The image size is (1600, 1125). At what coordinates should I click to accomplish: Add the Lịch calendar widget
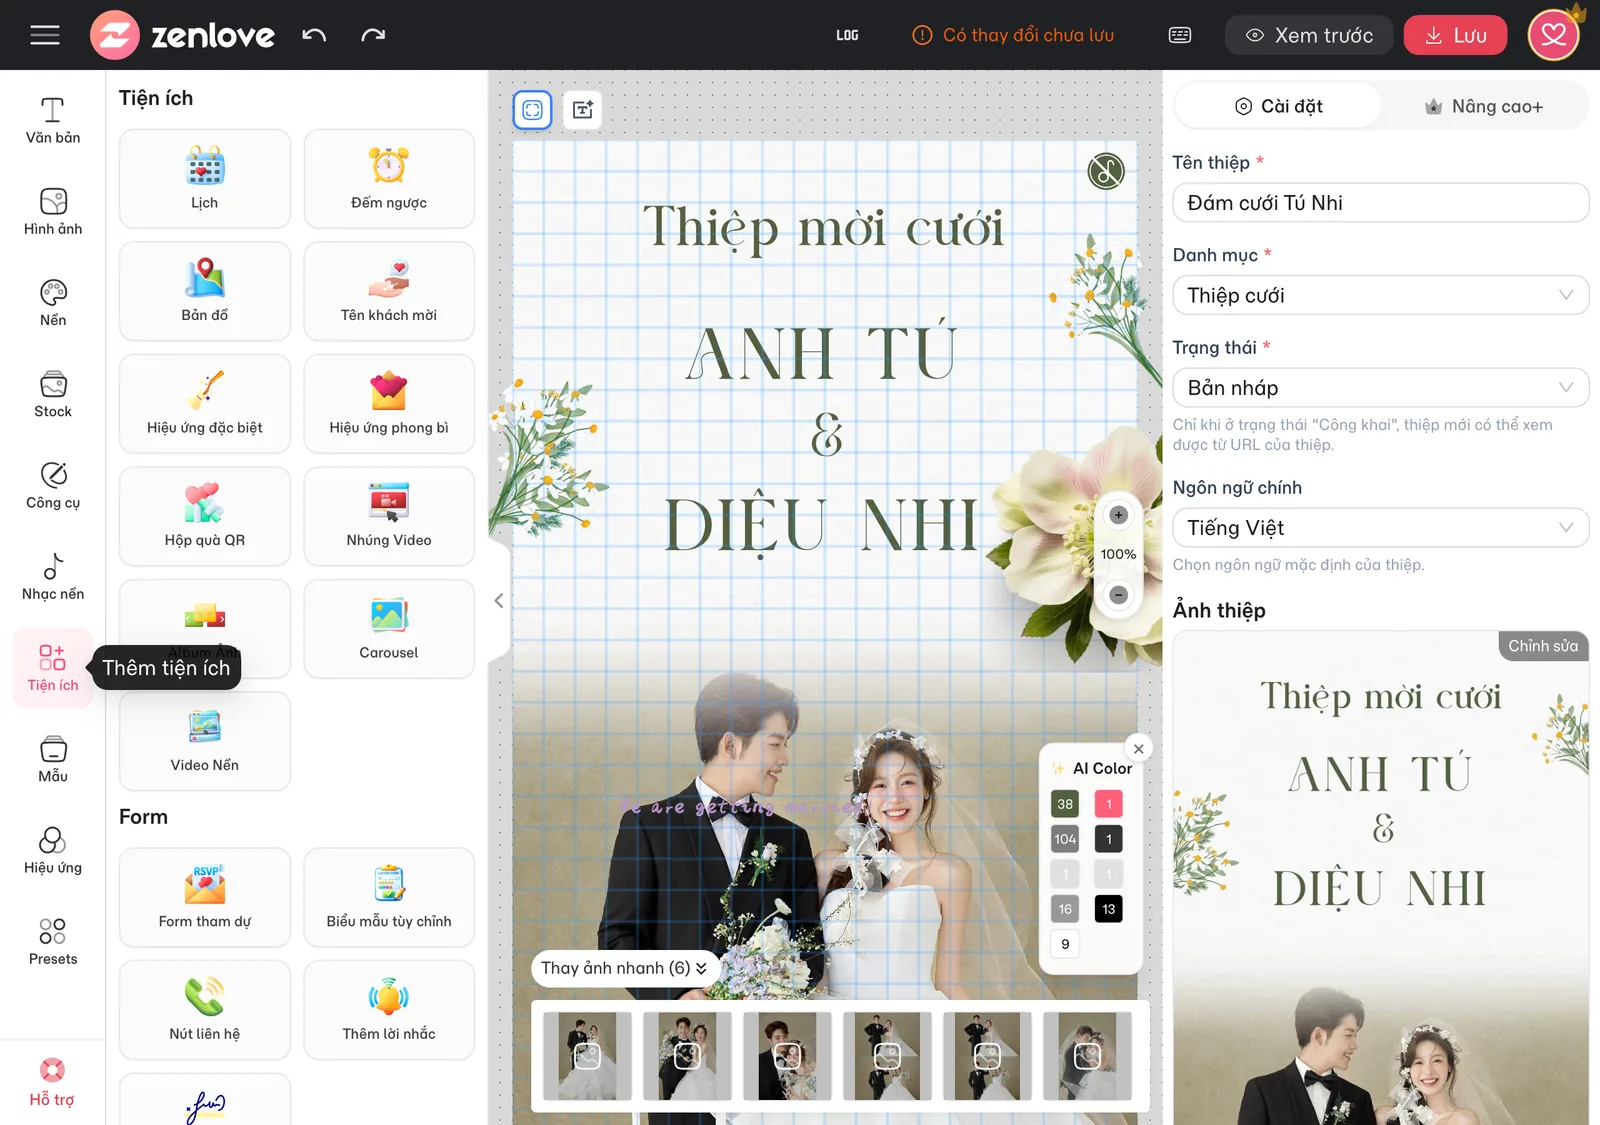[205, 179]
